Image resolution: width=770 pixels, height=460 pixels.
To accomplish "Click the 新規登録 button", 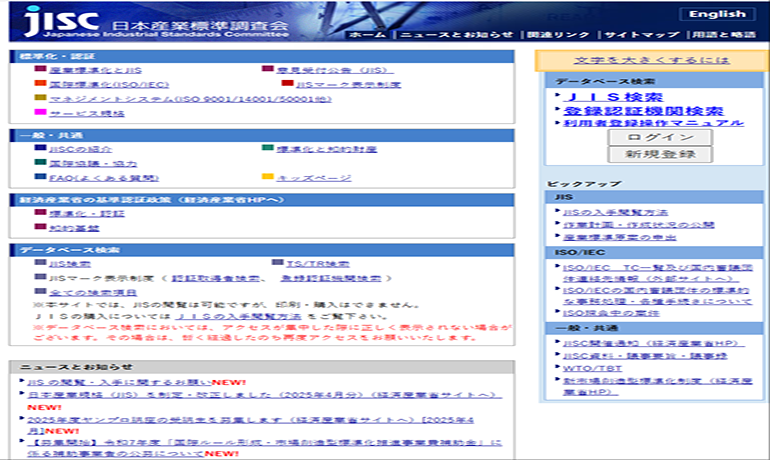I will (x=660, y=154).
